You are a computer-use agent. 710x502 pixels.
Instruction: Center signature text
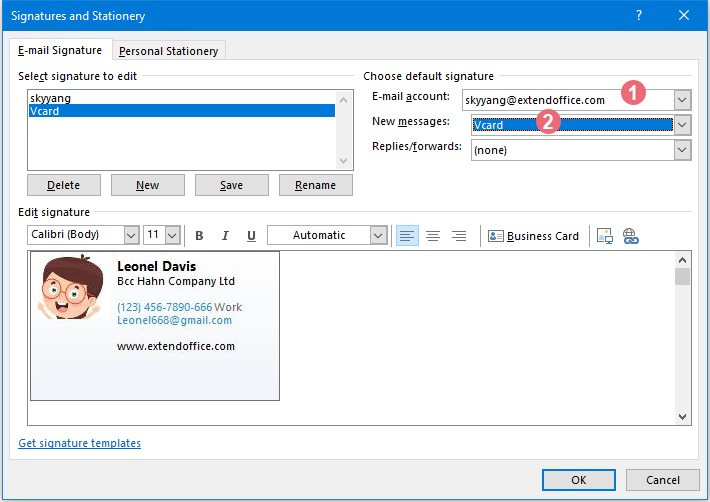[433, 235]
